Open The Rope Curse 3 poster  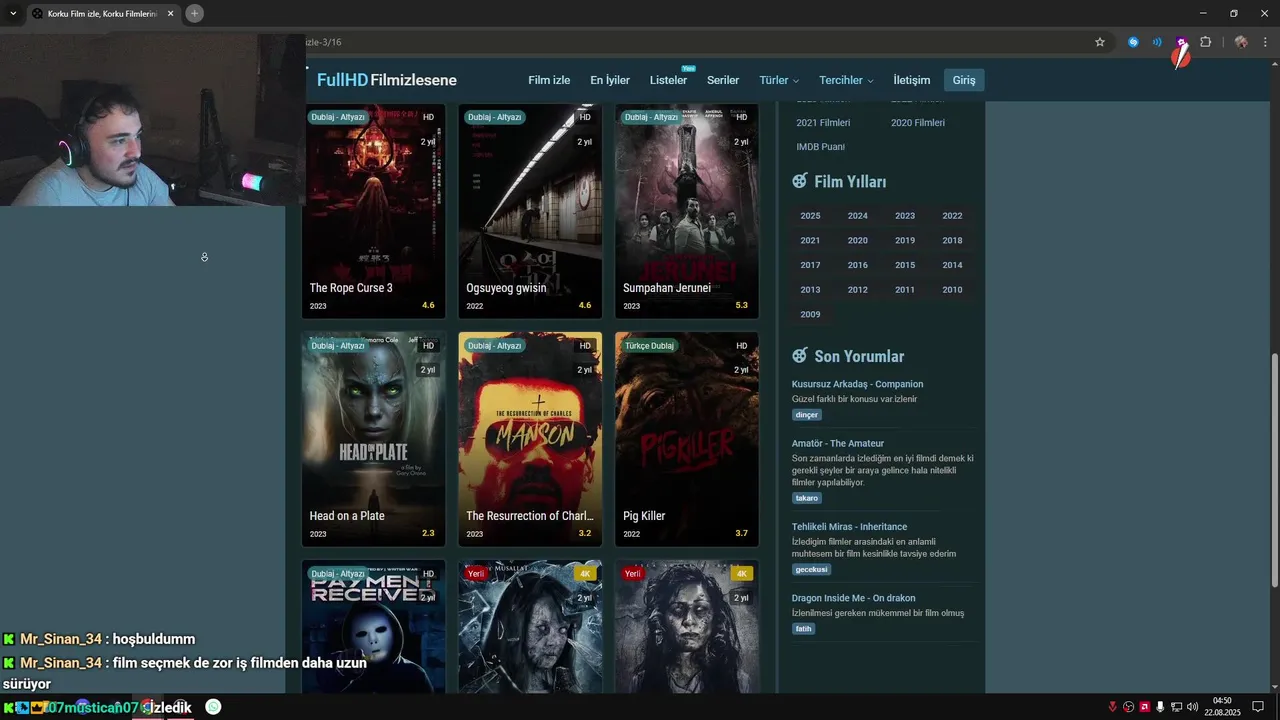pyautogui.click(x=373, y=211)
